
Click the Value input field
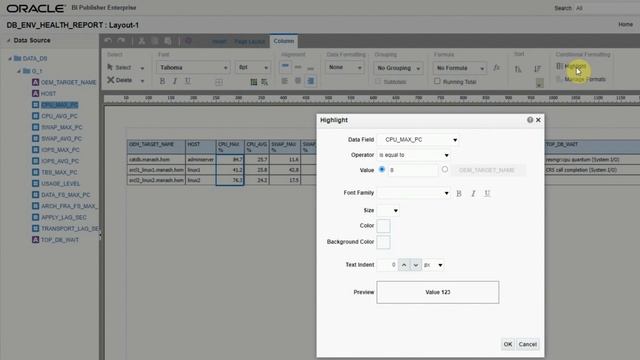click(x=412, y=170)
